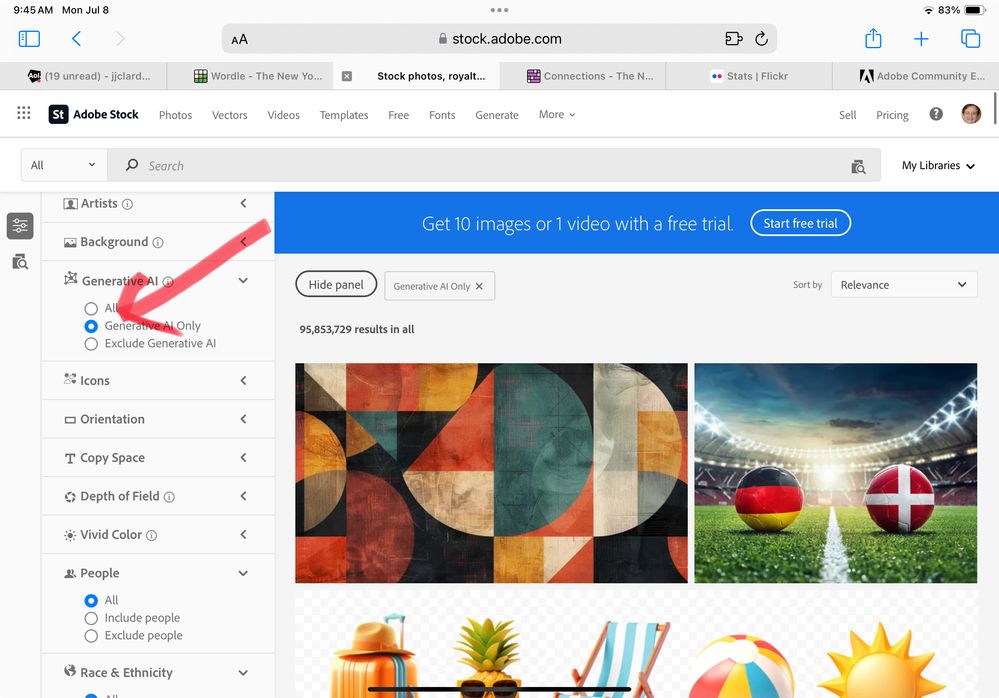
Task: Open the My Libraries dropdown
Action: pos(938,166)
